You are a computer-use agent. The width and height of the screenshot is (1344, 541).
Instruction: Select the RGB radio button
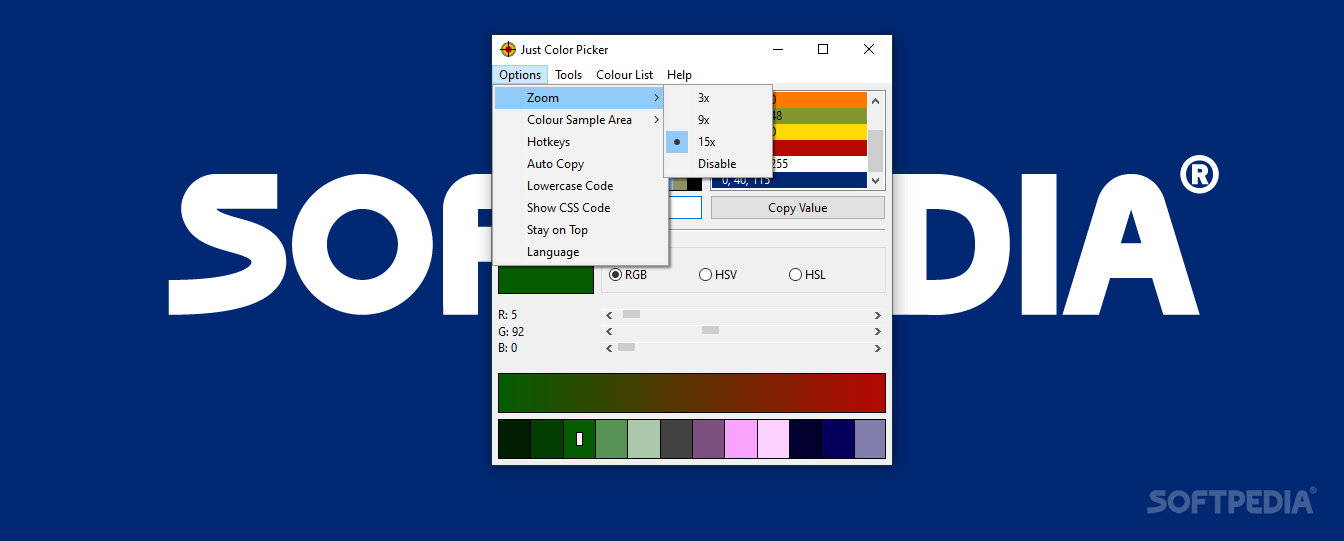(x=629, y=274)
